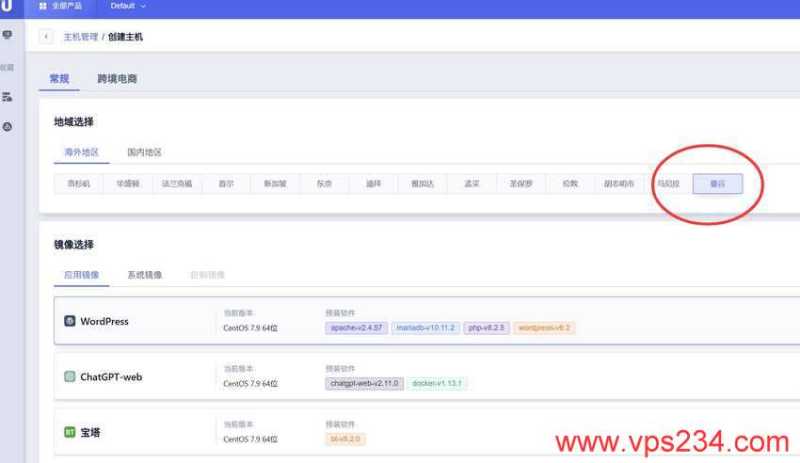Select the 海外地区 region tab

pos(82,152)
